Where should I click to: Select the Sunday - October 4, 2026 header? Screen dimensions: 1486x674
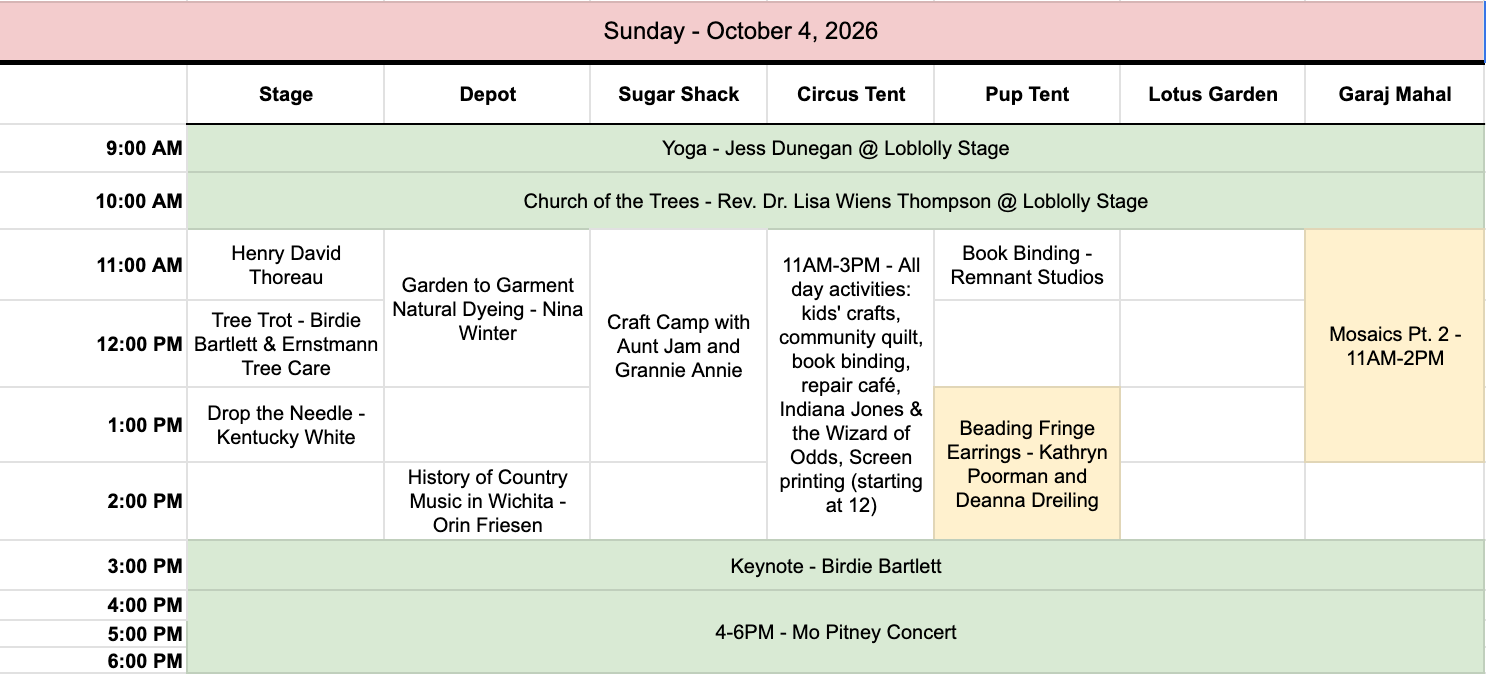pos(742,31)
